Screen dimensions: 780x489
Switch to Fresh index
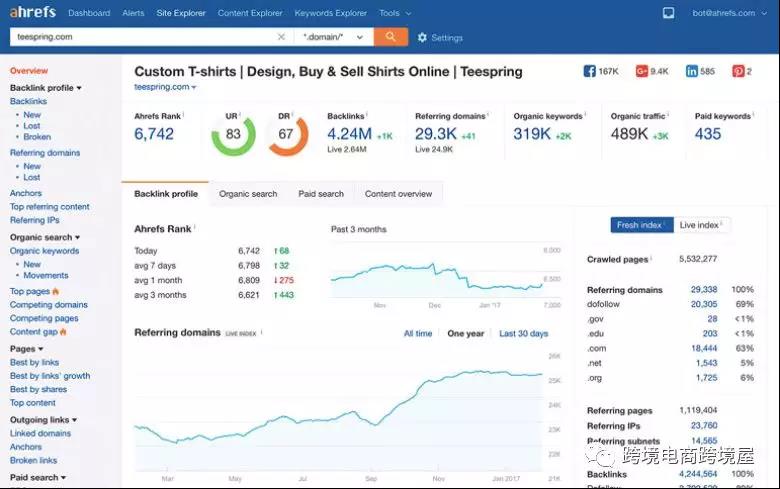[642, 225]
